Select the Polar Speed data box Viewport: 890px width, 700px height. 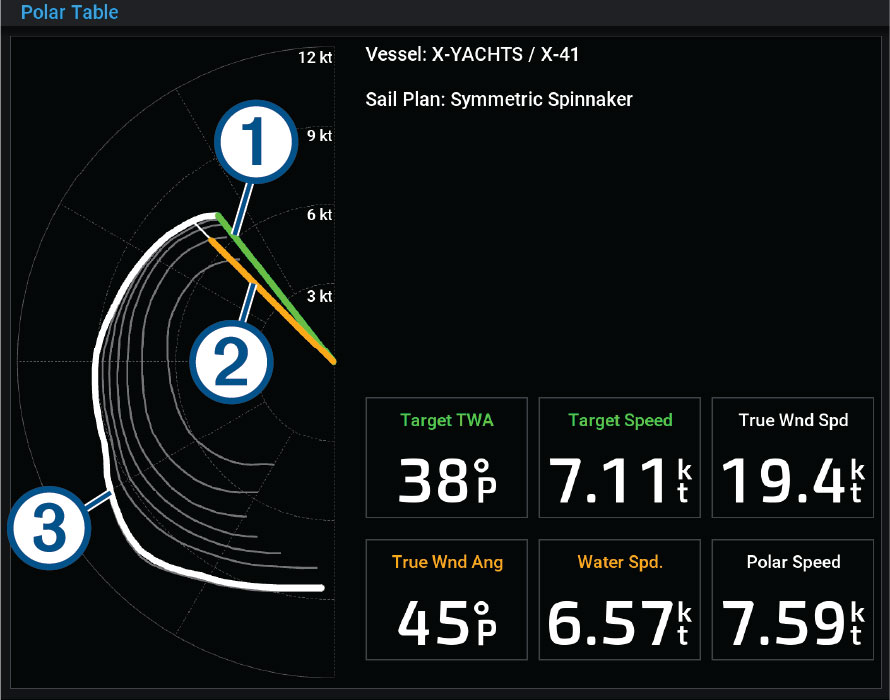pos(793,599)
